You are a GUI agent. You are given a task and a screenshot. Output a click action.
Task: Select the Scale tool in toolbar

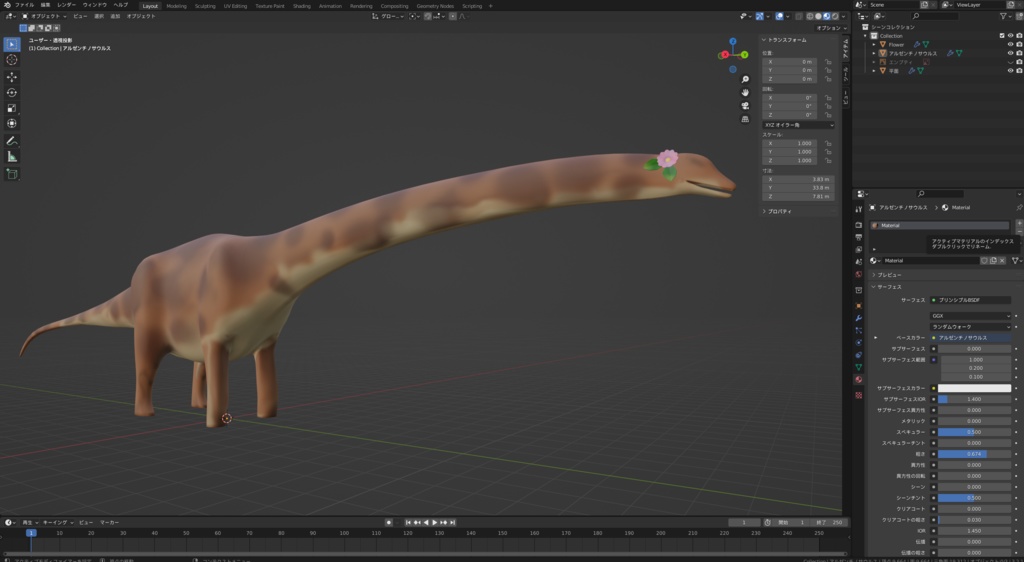tap(12, 108)
